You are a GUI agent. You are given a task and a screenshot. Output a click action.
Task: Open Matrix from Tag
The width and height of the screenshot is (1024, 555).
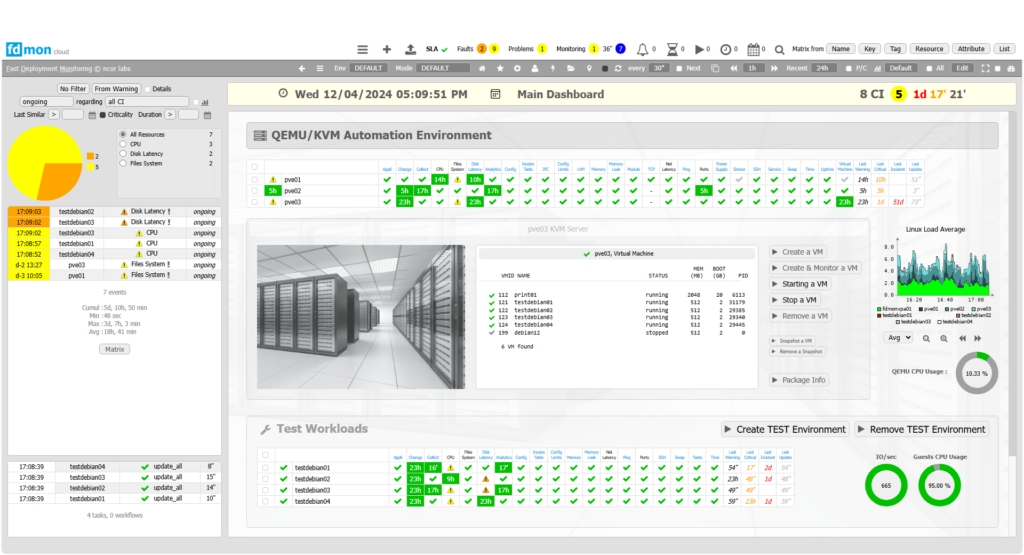[x=895, y=49]
